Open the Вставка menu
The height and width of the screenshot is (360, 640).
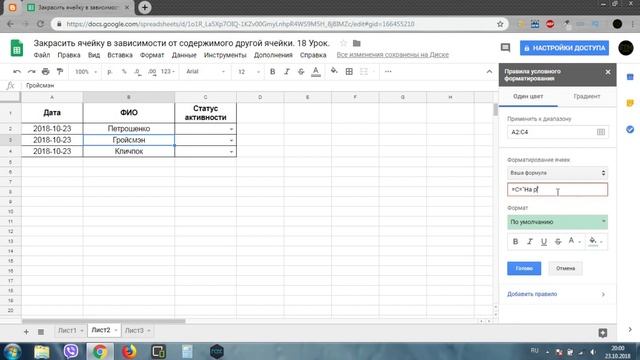[x=120, y=55]
